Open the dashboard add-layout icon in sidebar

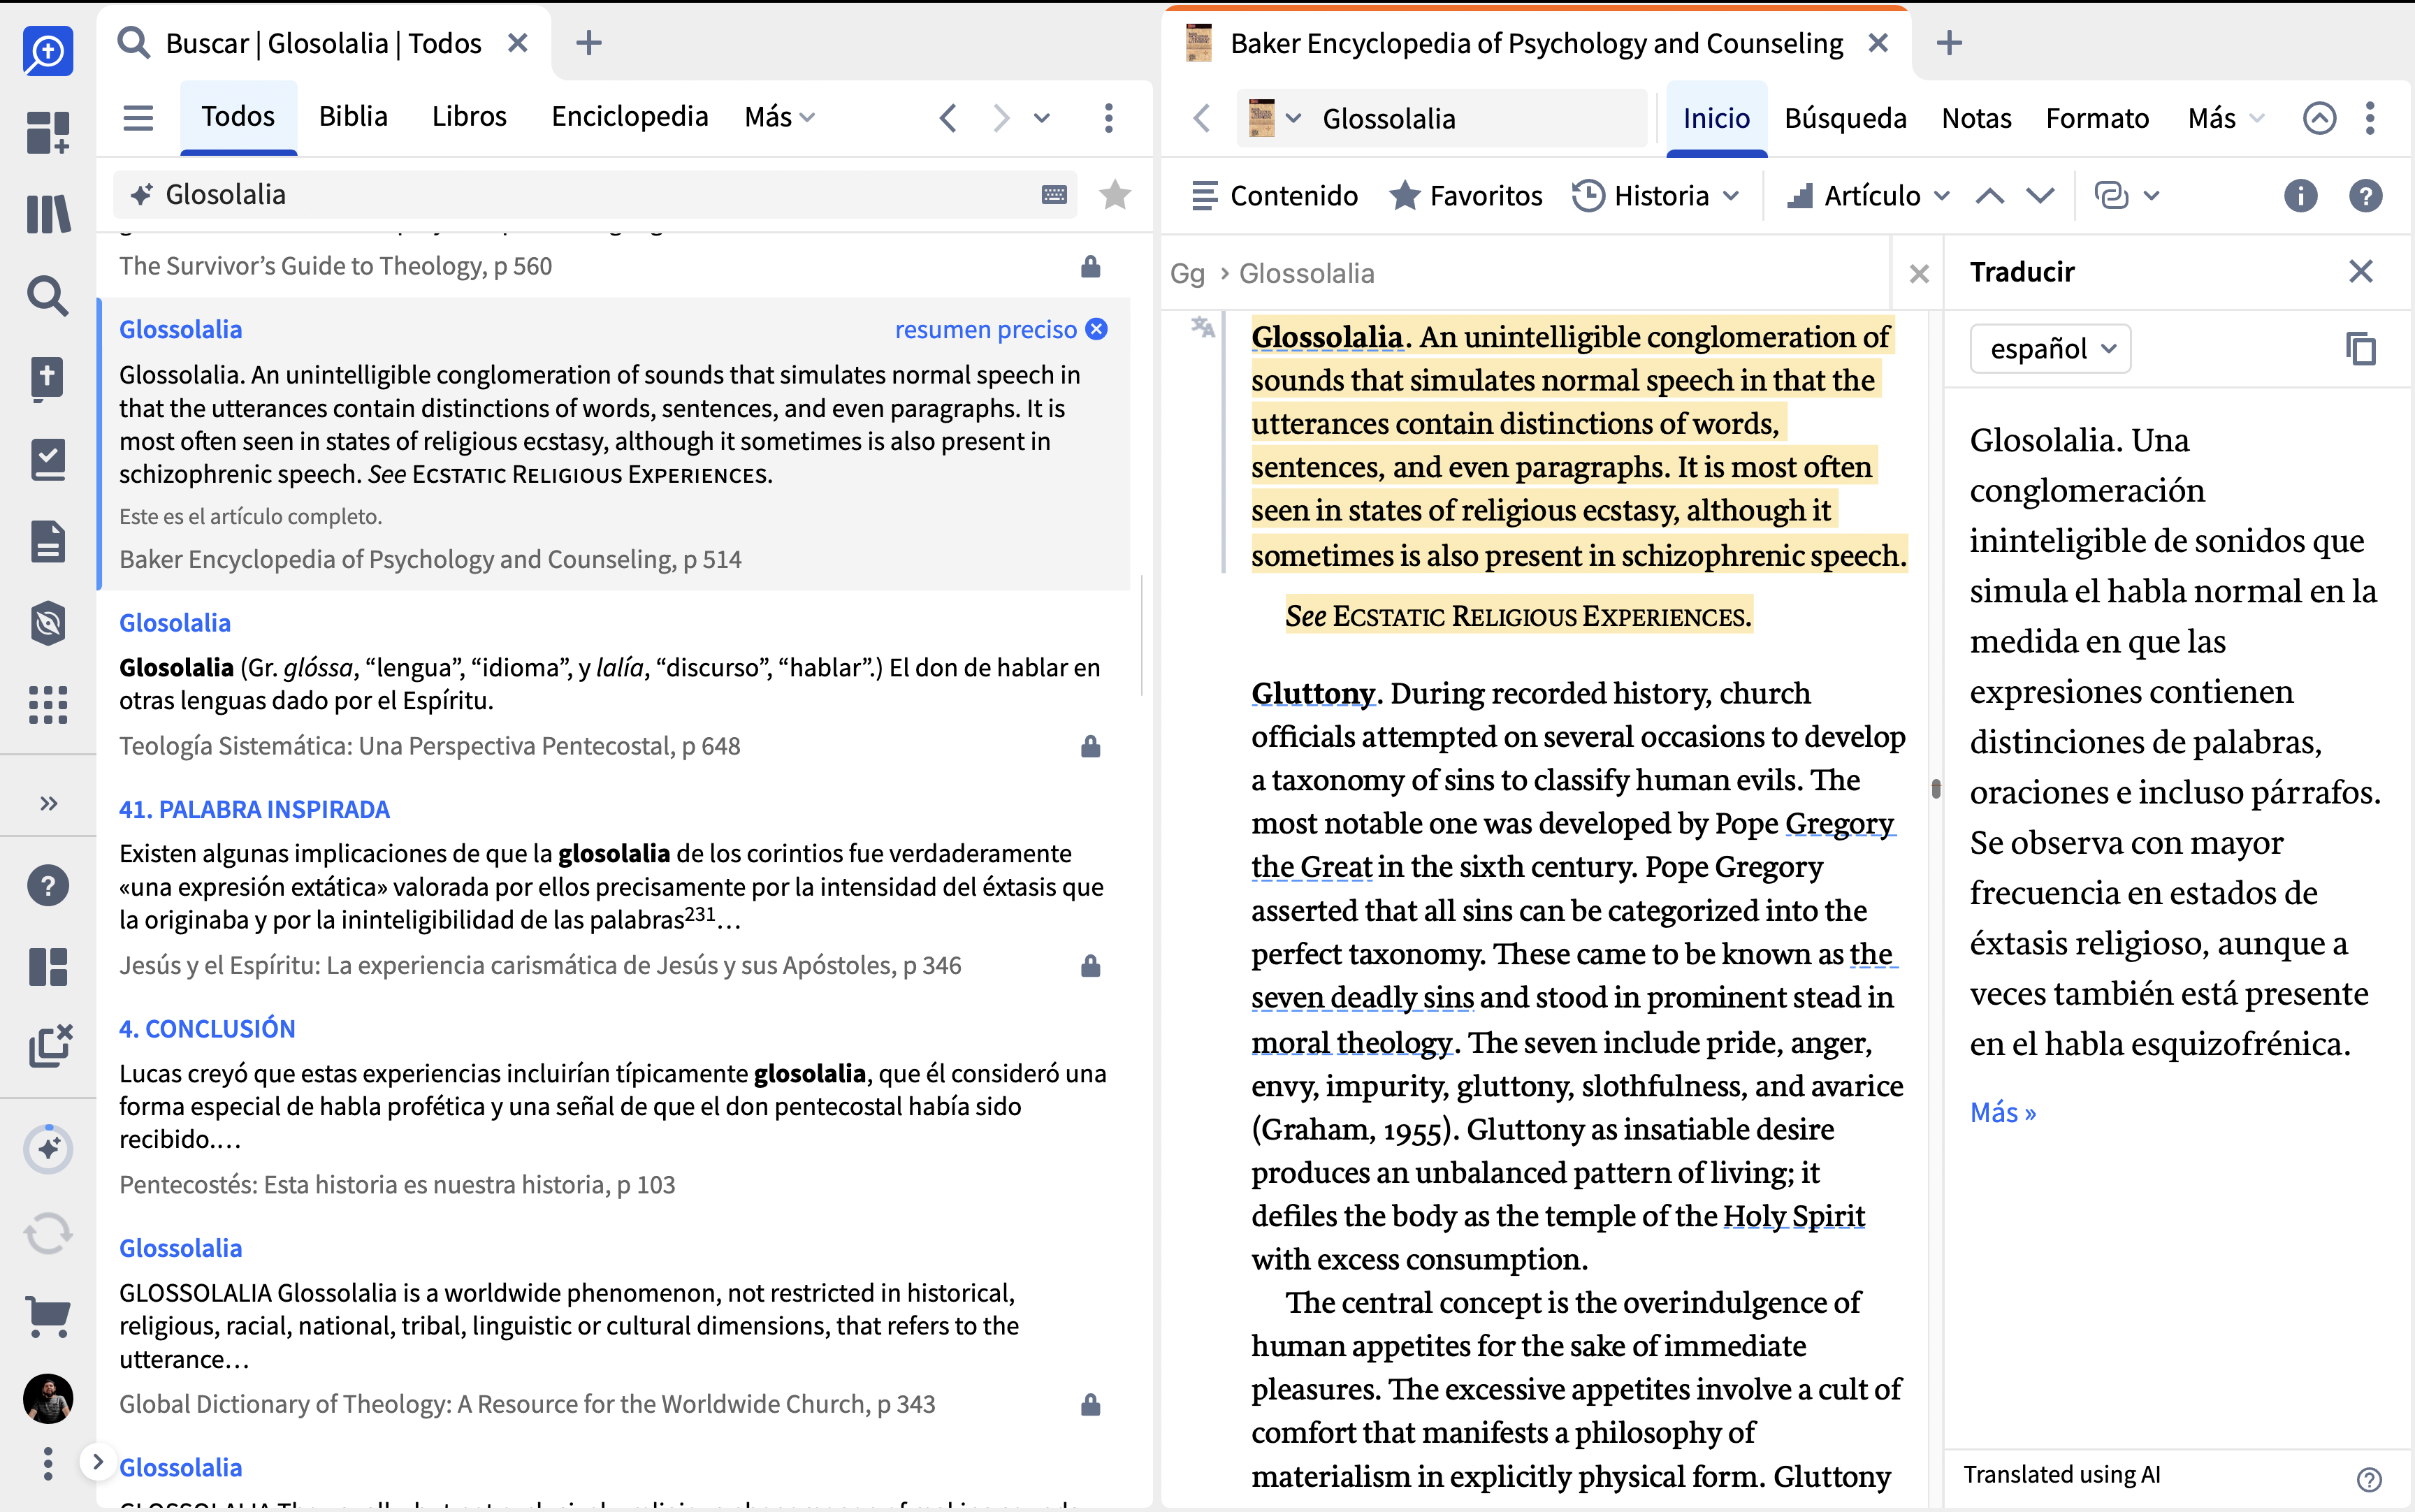[48, 132]
